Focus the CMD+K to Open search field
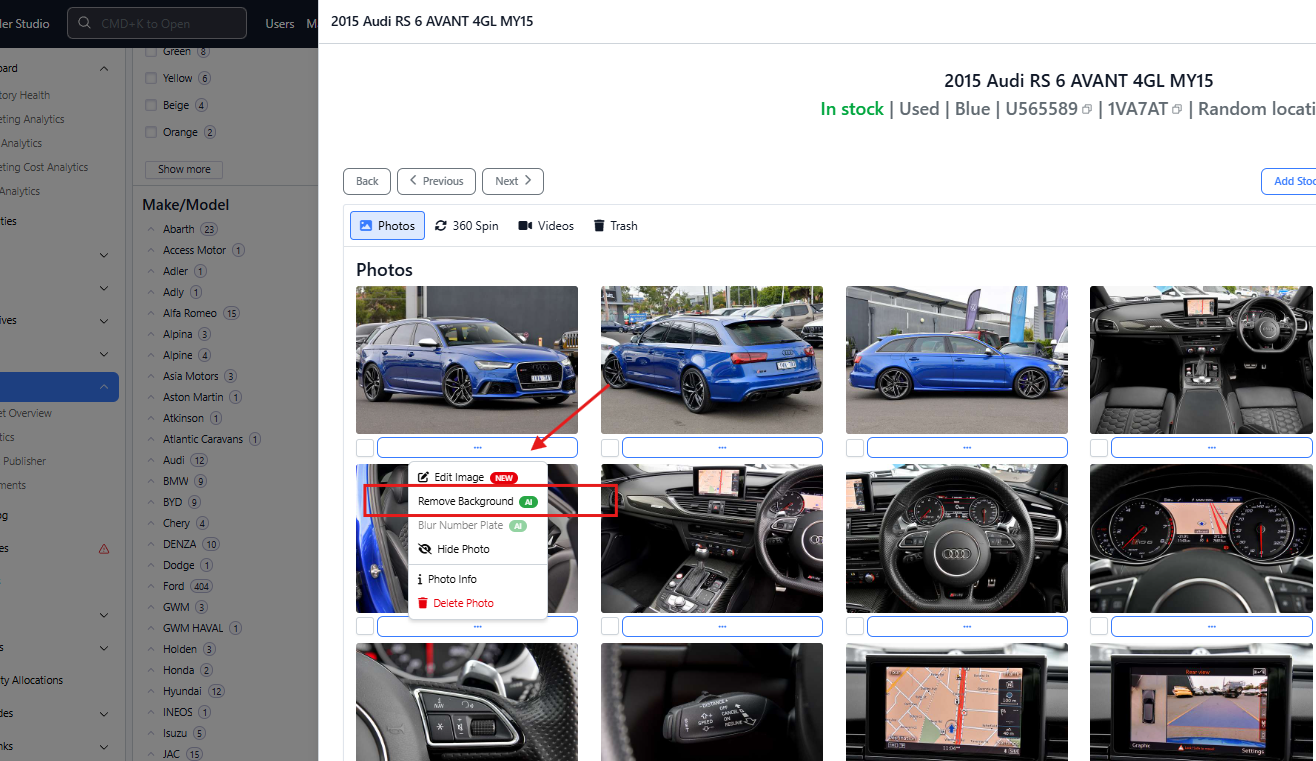 [157, 23]
